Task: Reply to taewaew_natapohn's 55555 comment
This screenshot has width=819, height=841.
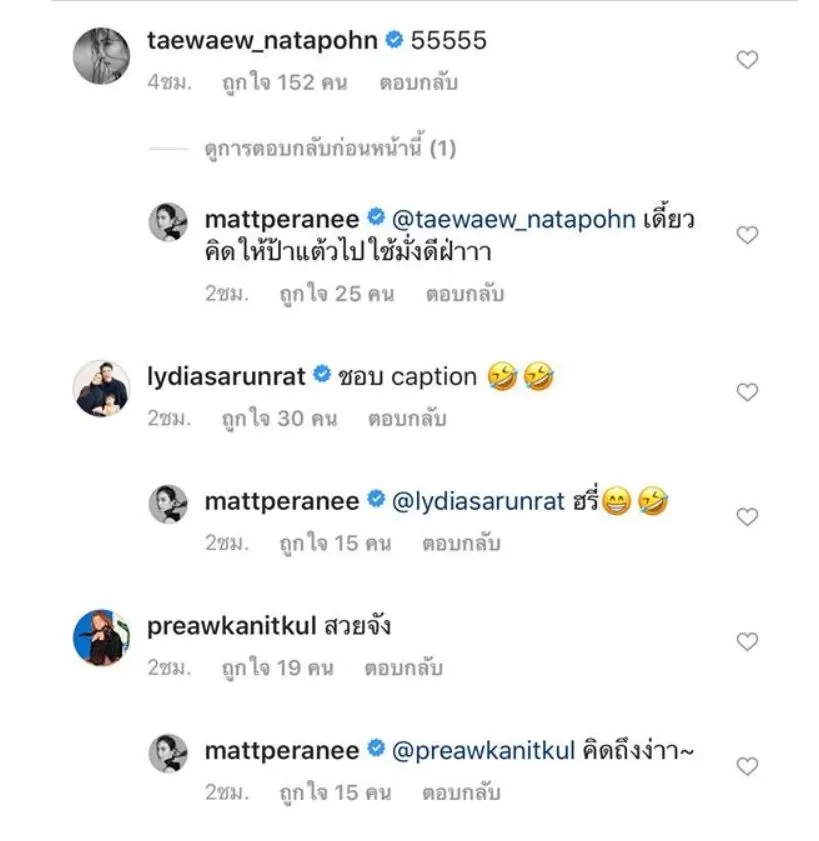Action: click(x=418, y=83)
